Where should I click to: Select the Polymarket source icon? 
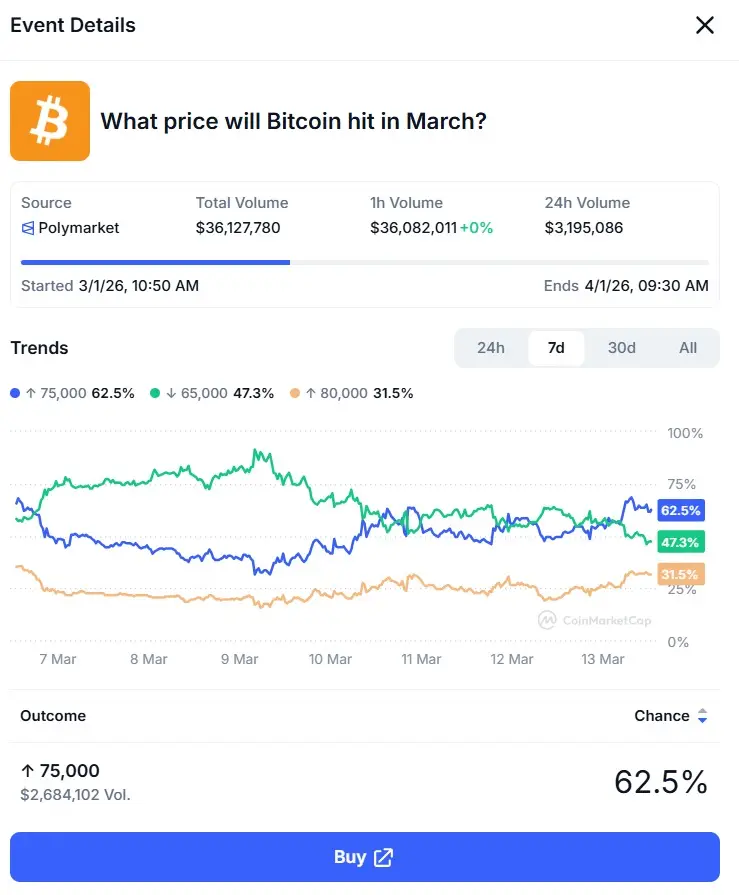pos(29,227)
